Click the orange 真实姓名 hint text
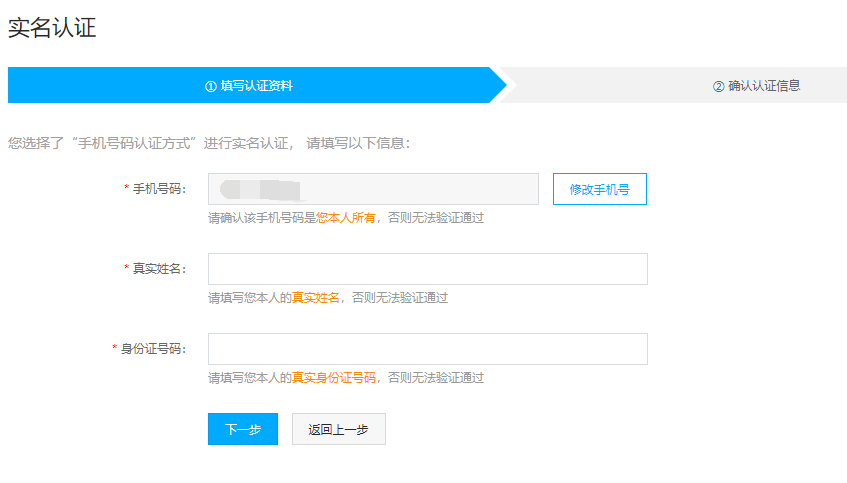This screenshot has height=483, width=847. point(315,297)
